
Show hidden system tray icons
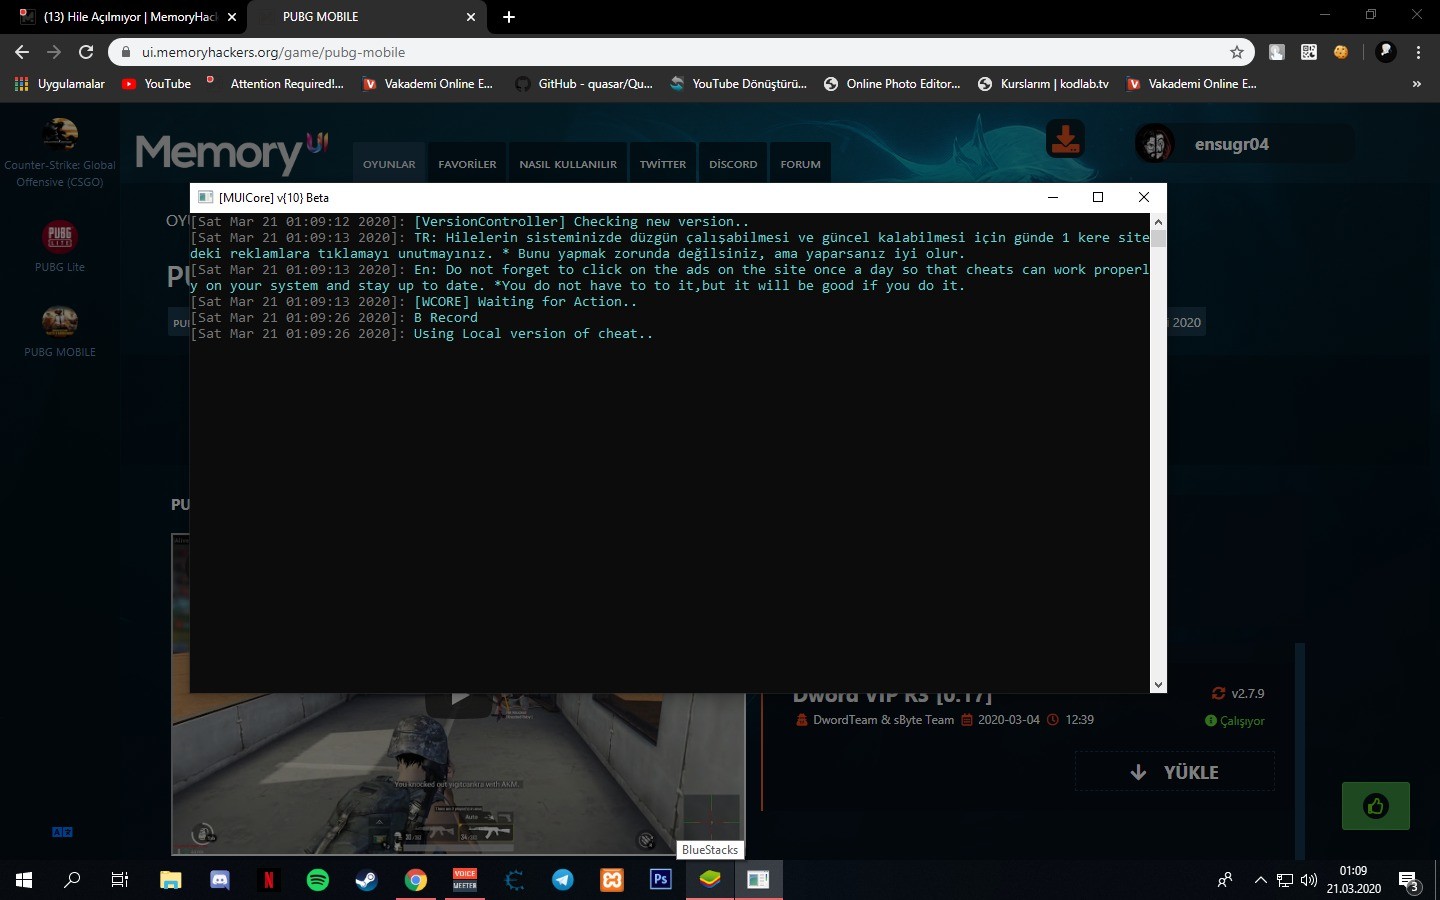click(x=1260, y=880)
